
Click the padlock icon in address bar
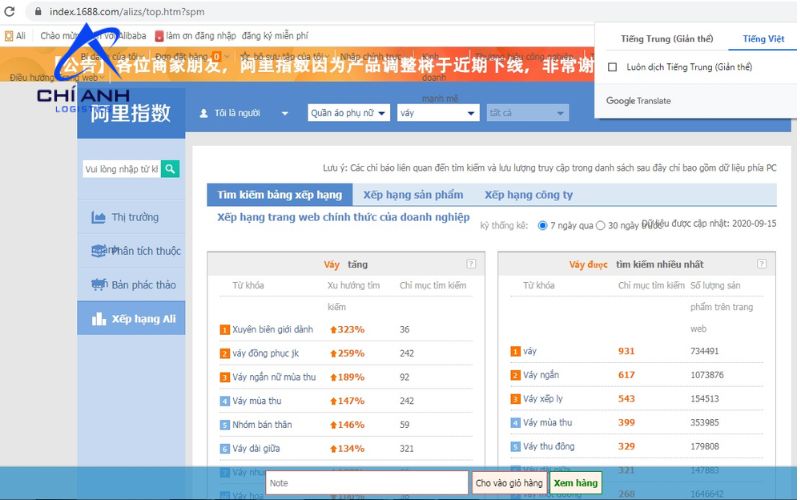38,11
